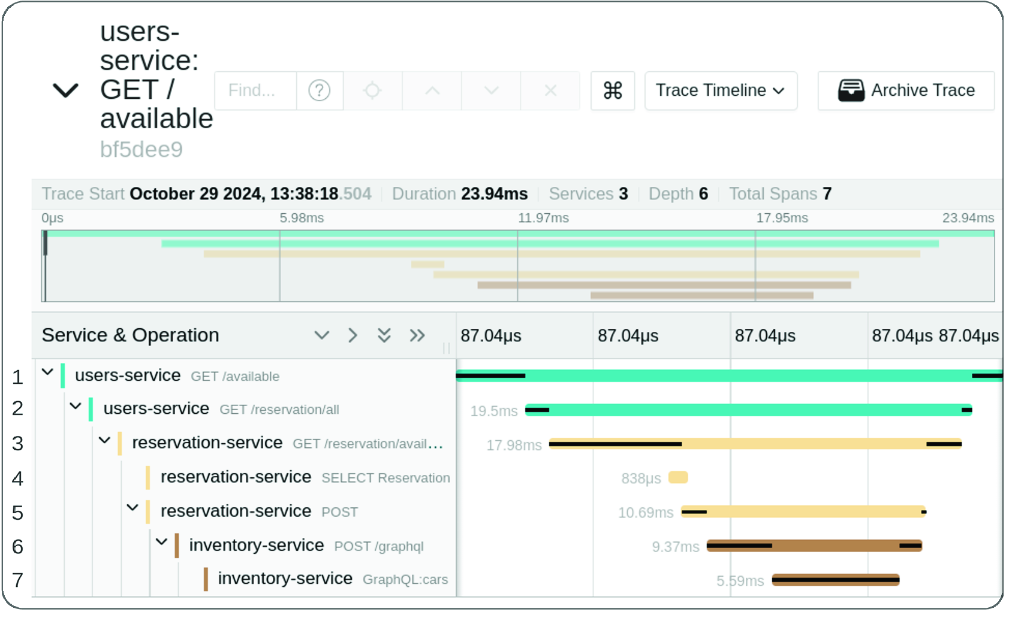Click the 10.69ms reservation-service POST bar
Image resolution: width=1012 pixels, height=624 pixels.
coord(804,512)
